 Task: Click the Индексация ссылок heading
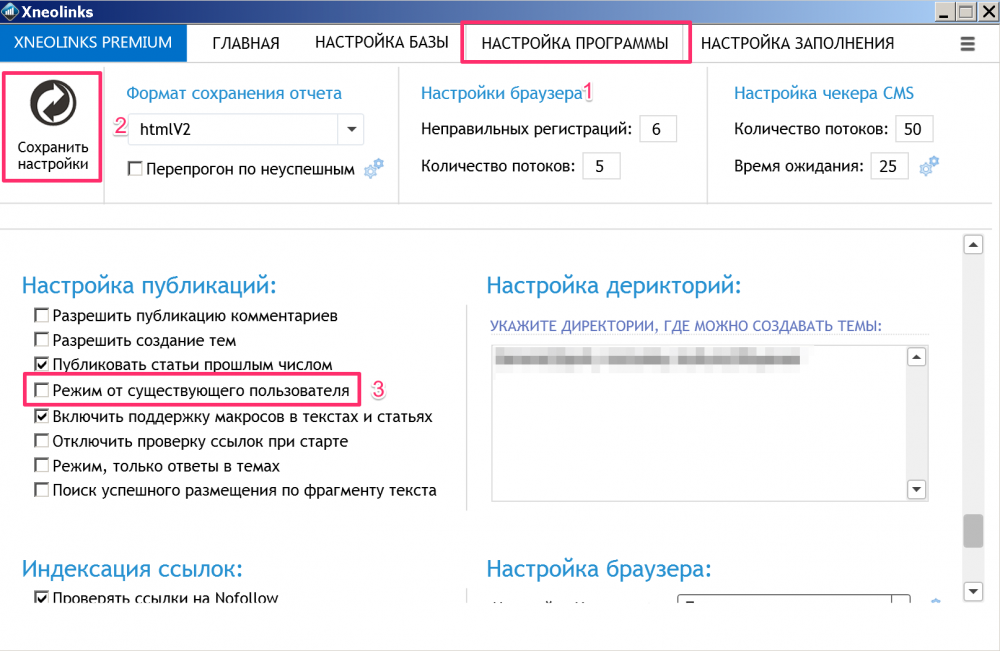[x=132, y=568]
